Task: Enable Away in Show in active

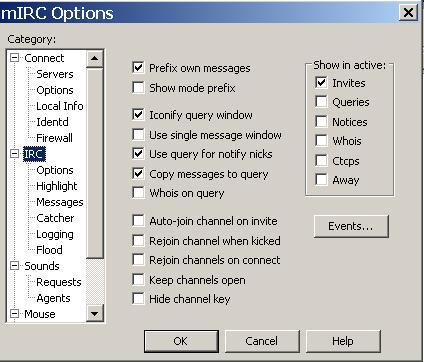Action: (321, 180)
